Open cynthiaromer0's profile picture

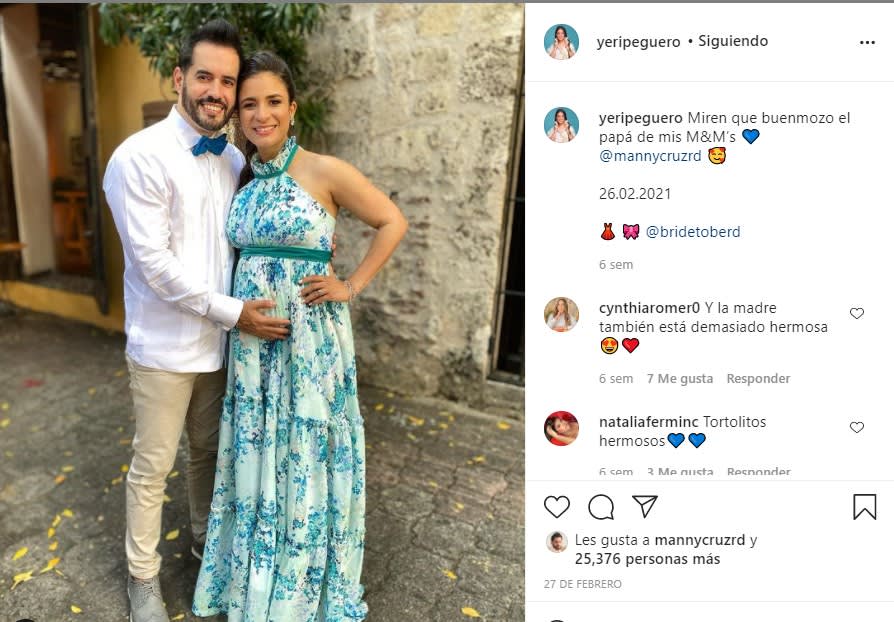click(561, 314)
